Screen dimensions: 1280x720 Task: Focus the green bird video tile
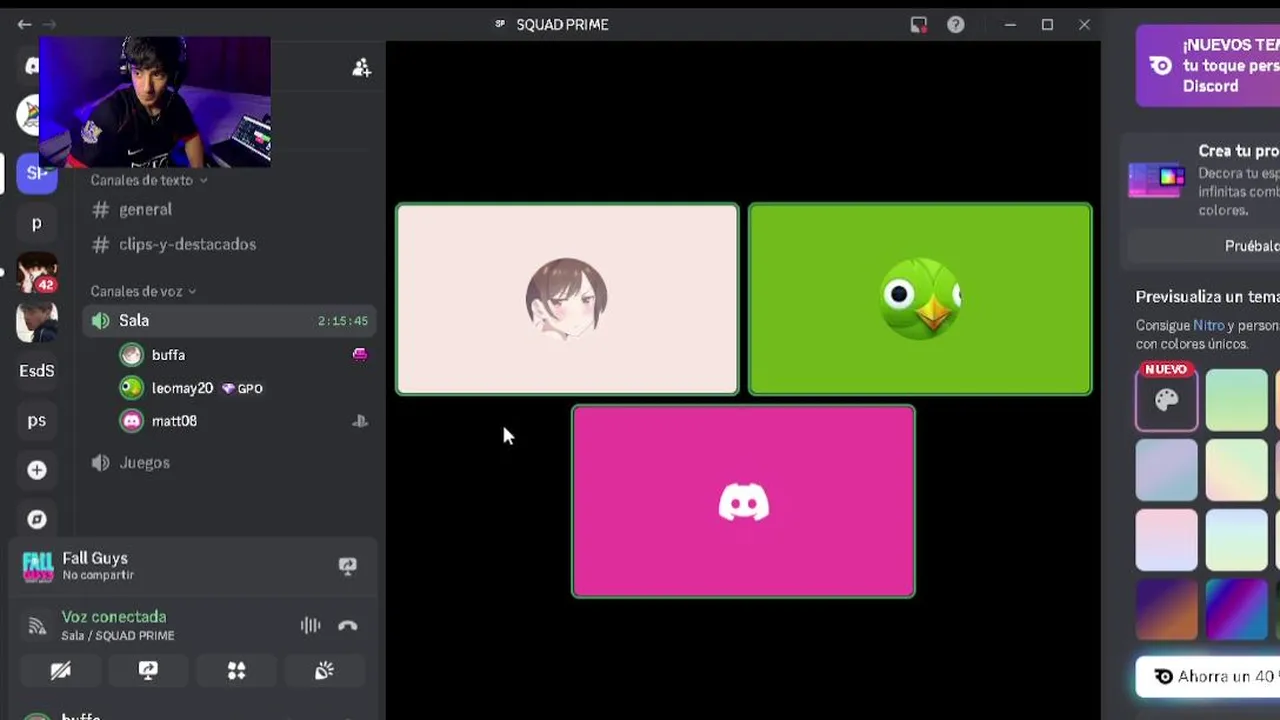(920, 299)
